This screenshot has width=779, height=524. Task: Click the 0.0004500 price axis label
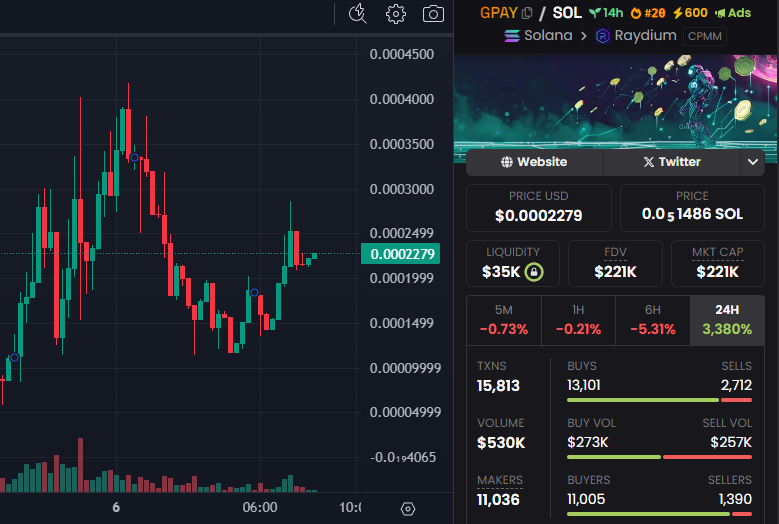(x=401, y=54)
